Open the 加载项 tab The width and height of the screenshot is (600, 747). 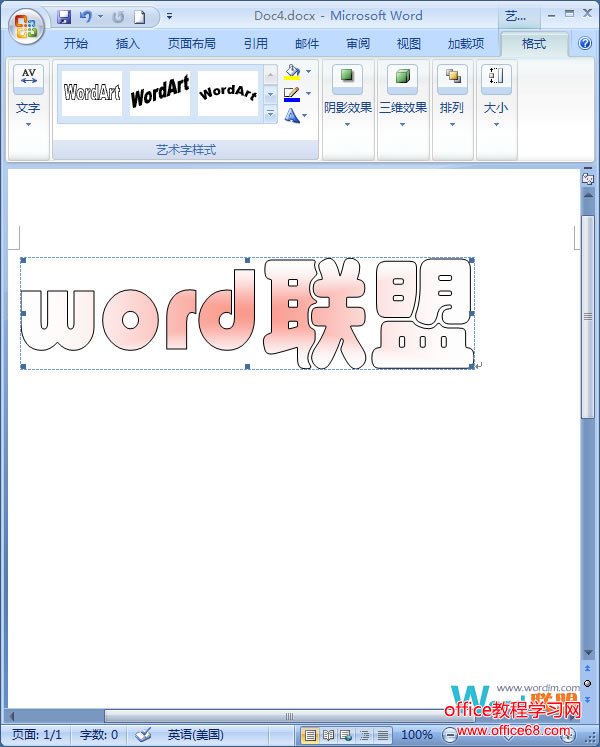pos(466,44)
